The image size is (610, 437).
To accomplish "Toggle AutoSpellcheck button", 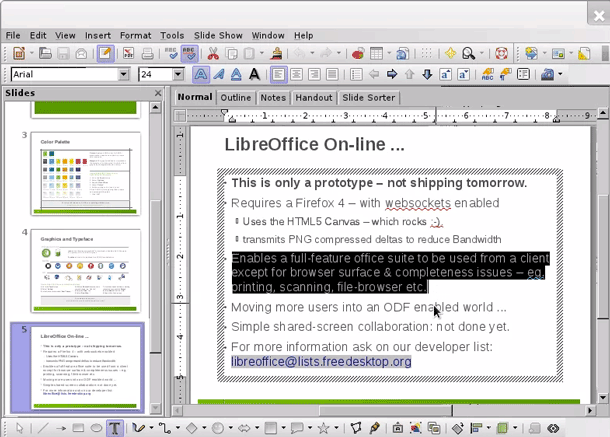I will tap(189, 53).
